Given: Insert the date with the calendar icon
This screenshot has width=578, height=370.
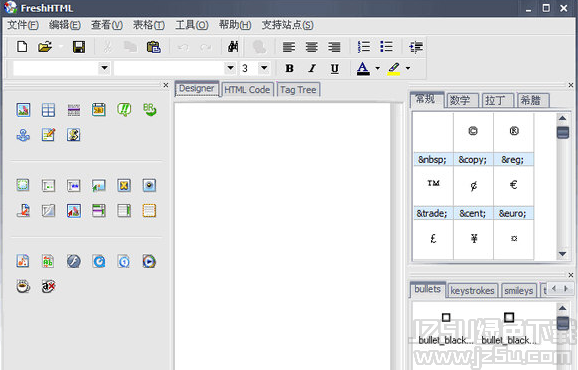Looking at the screenshot, I should [x=99, y=110].
